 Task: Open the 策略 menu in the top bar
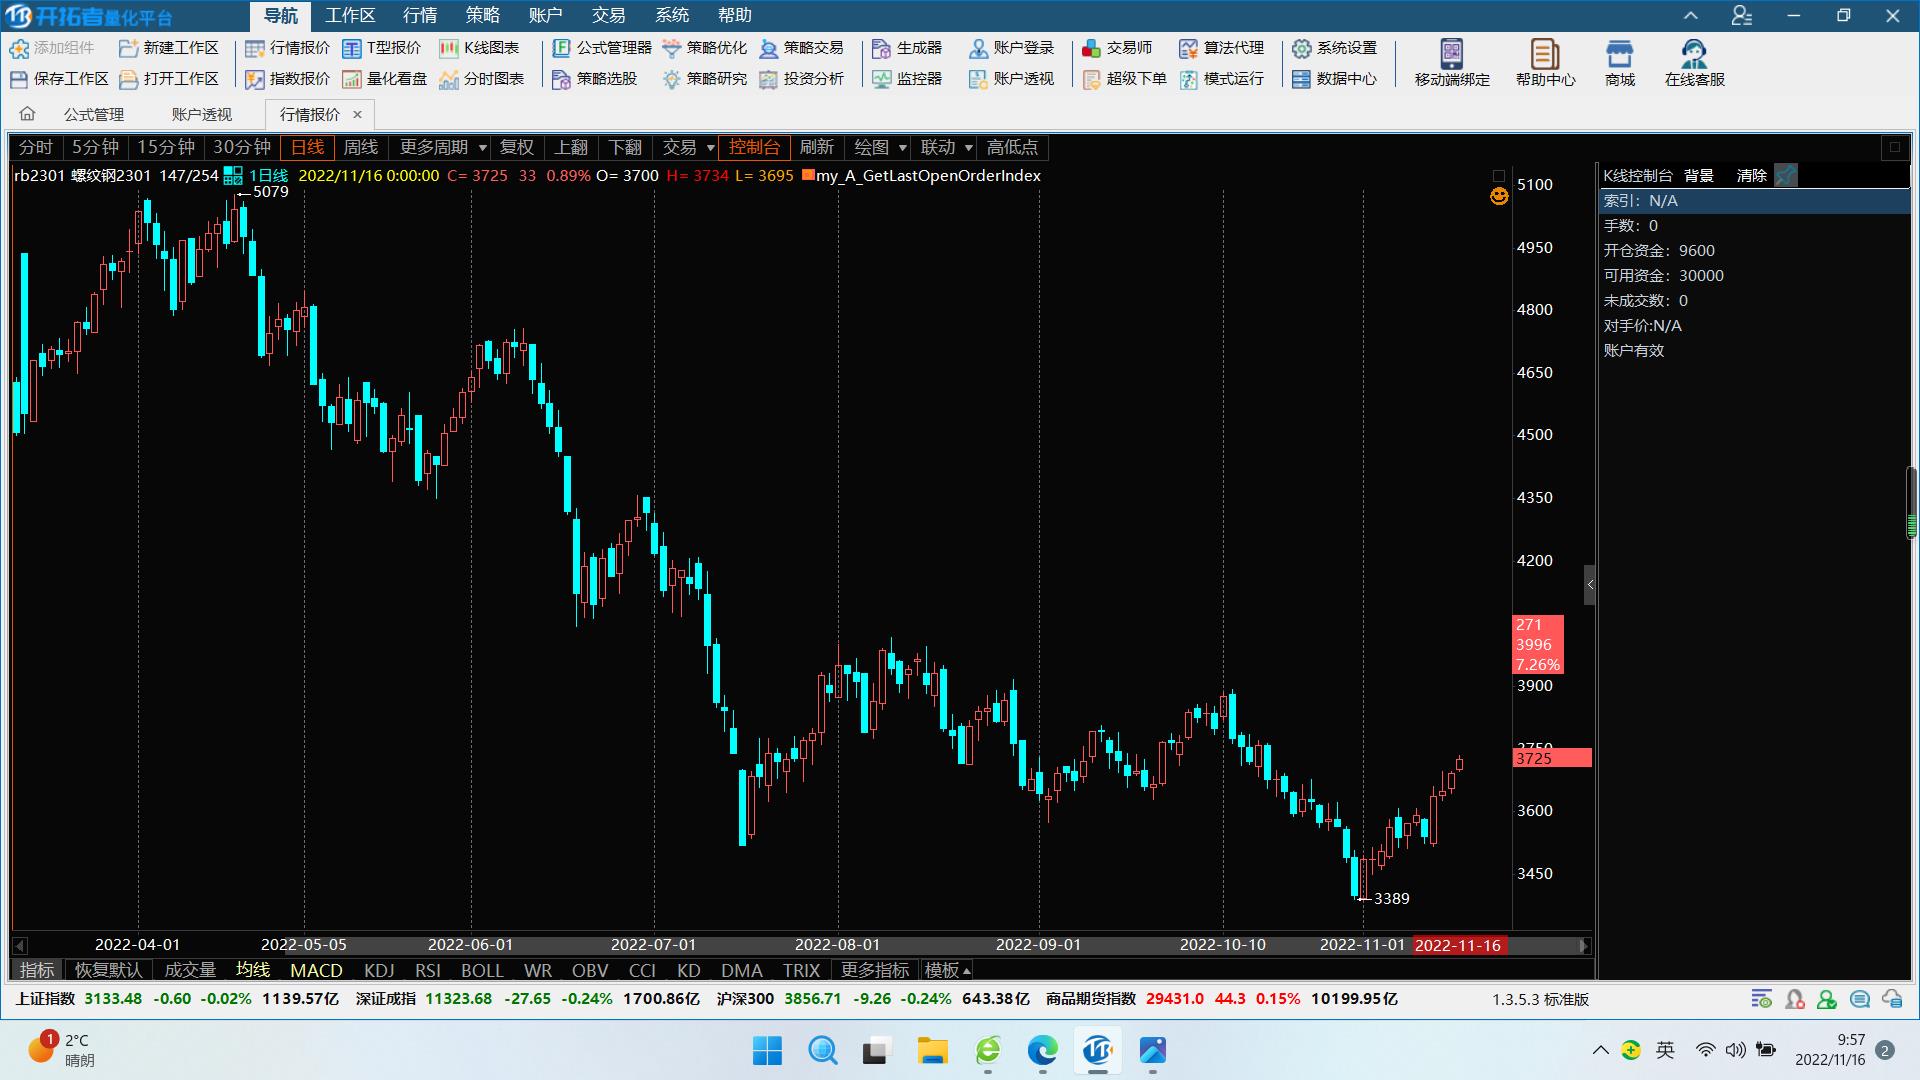[482, 15]
